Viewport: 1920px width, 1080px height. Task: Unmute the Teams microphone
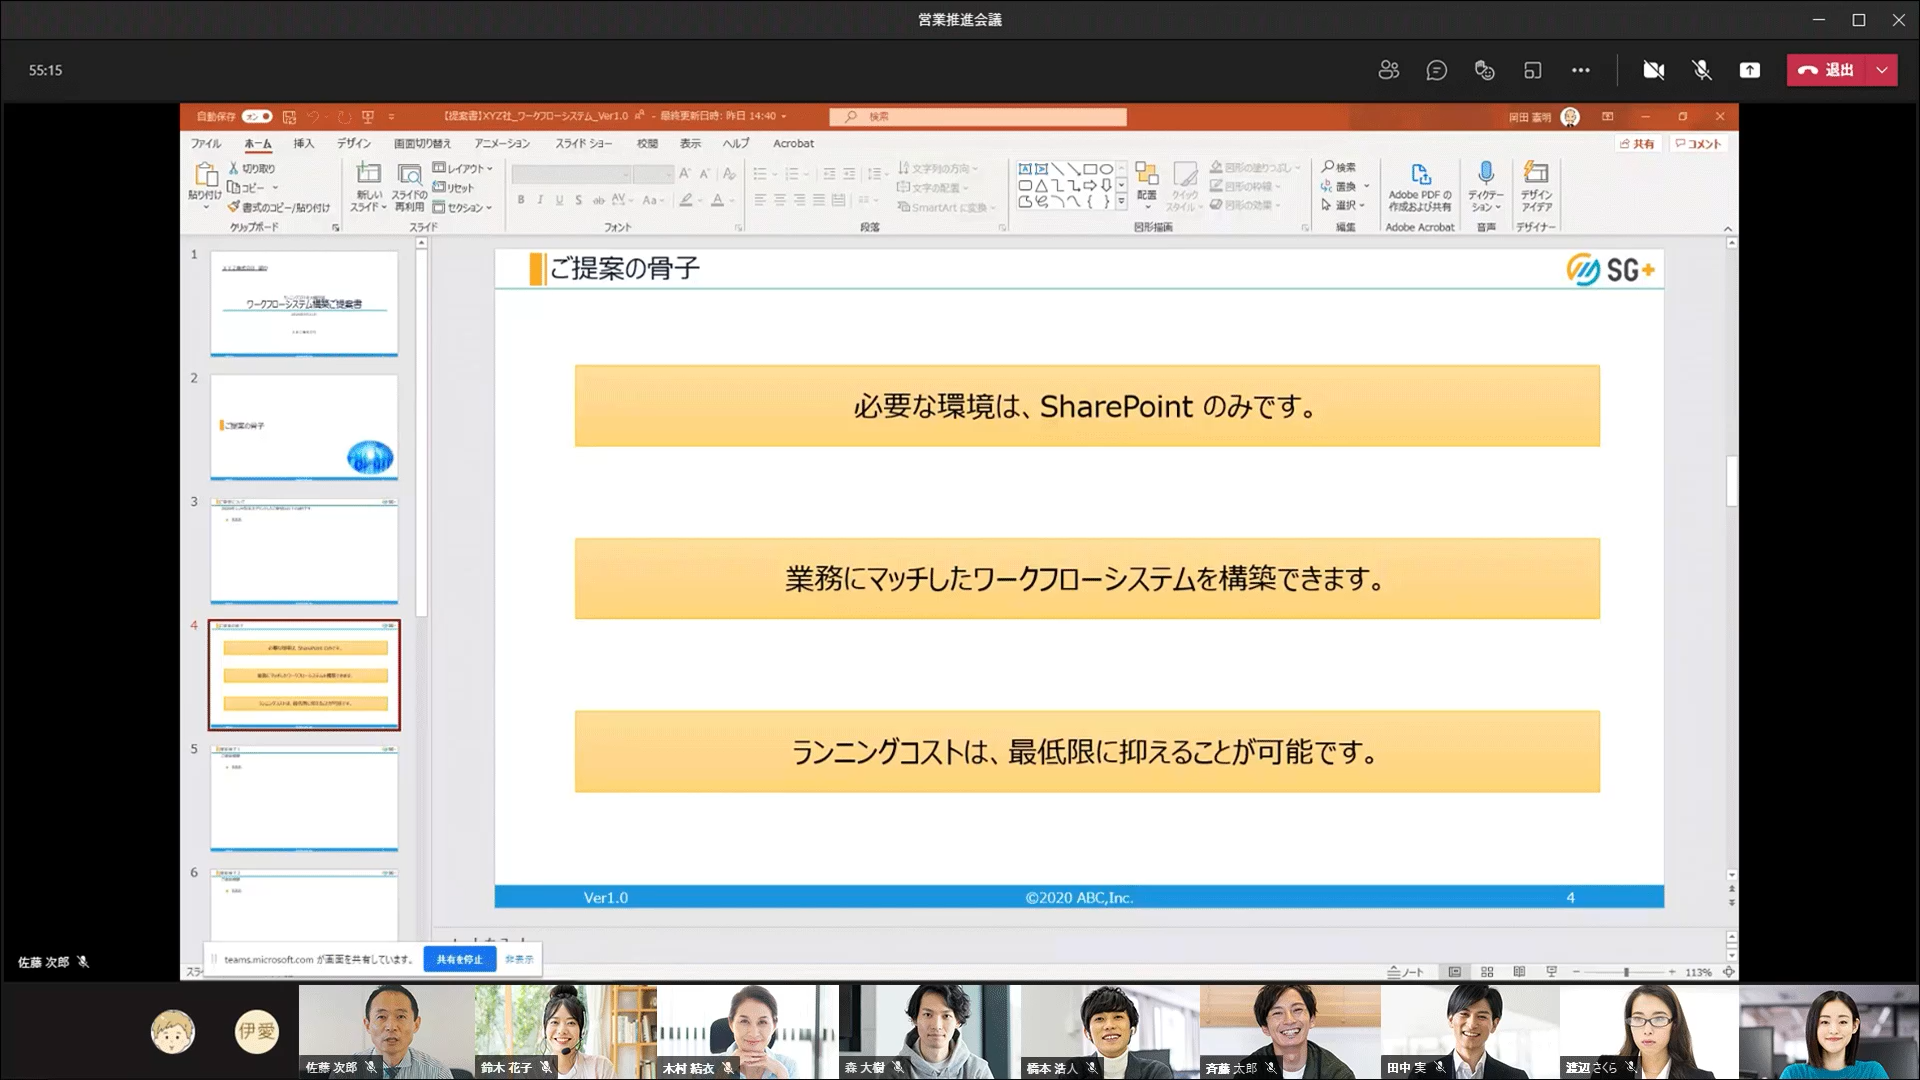coord(1702,70)
